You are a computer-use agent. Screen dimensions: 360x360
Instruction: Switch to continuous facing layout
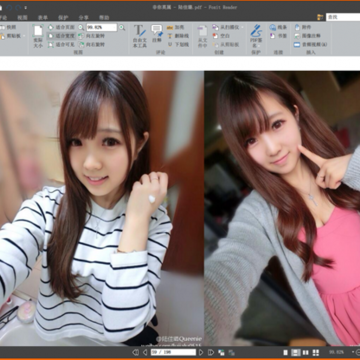pos(316,352)
